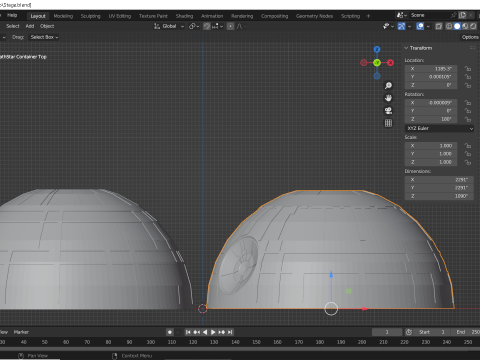Switch to solid shading mode
This screenshot has width=480, height=360.
pos(457,26)
